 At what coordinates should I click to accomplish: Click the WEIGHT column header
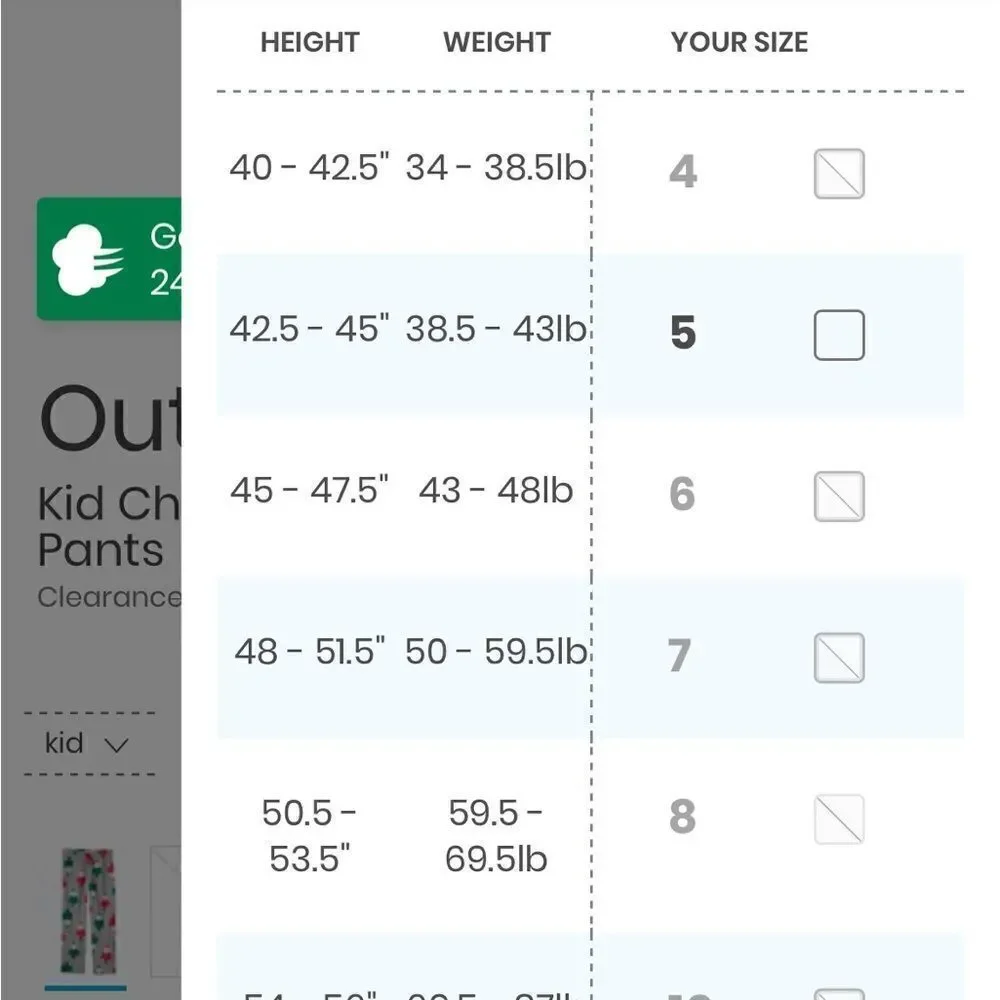point(497,42)
